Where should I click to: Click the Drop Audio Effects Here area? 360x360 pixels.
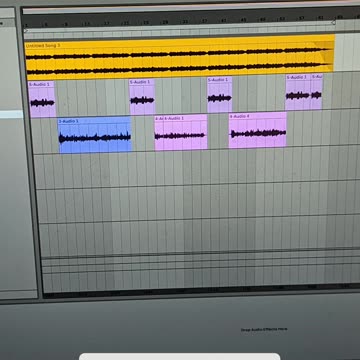264,329
